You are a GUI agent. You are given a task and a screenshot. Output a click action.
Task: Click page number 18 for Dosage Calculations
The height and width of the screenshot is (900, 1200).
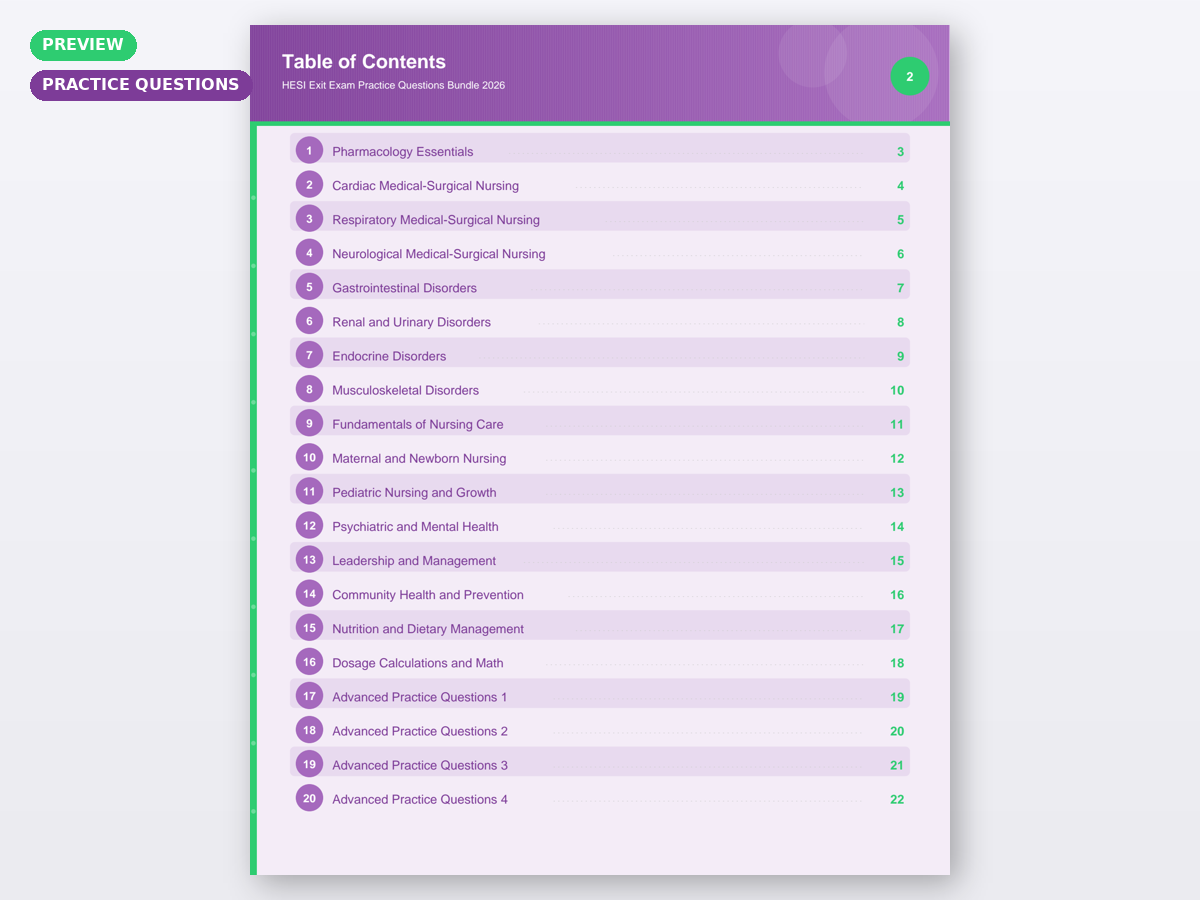(897, 662)
